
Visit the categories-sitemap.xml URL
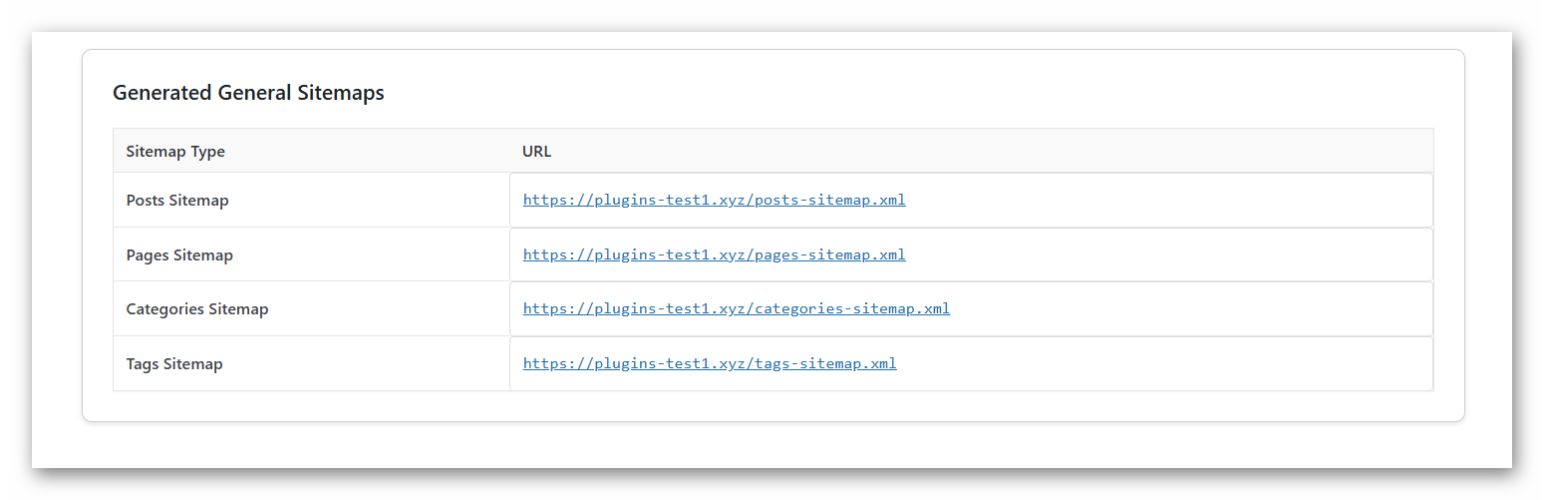coord(735,309)
